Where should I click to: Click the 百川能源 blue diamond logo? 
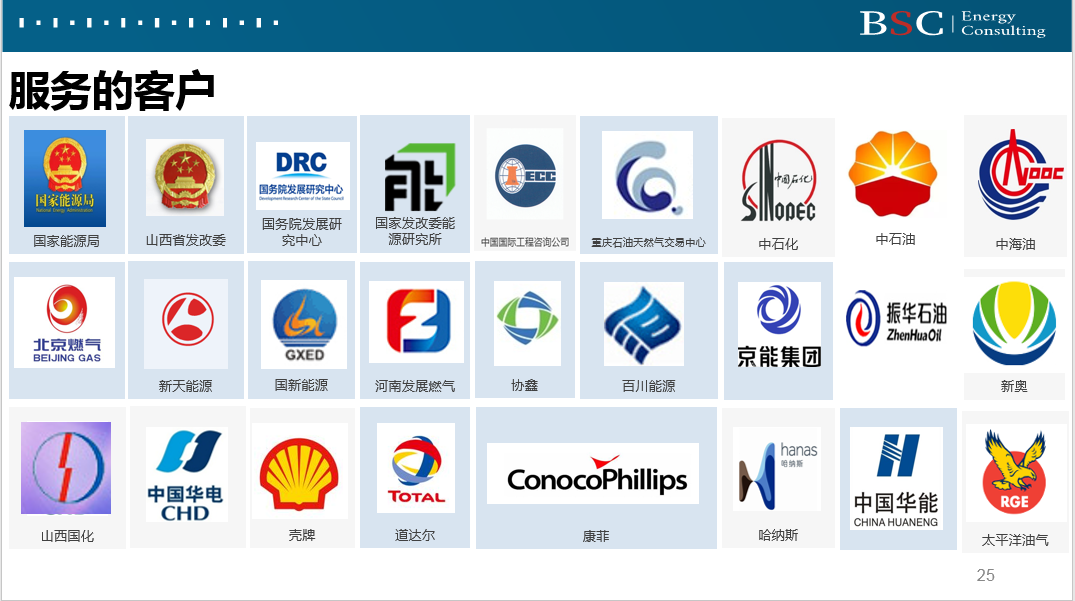tap(643, 324)
